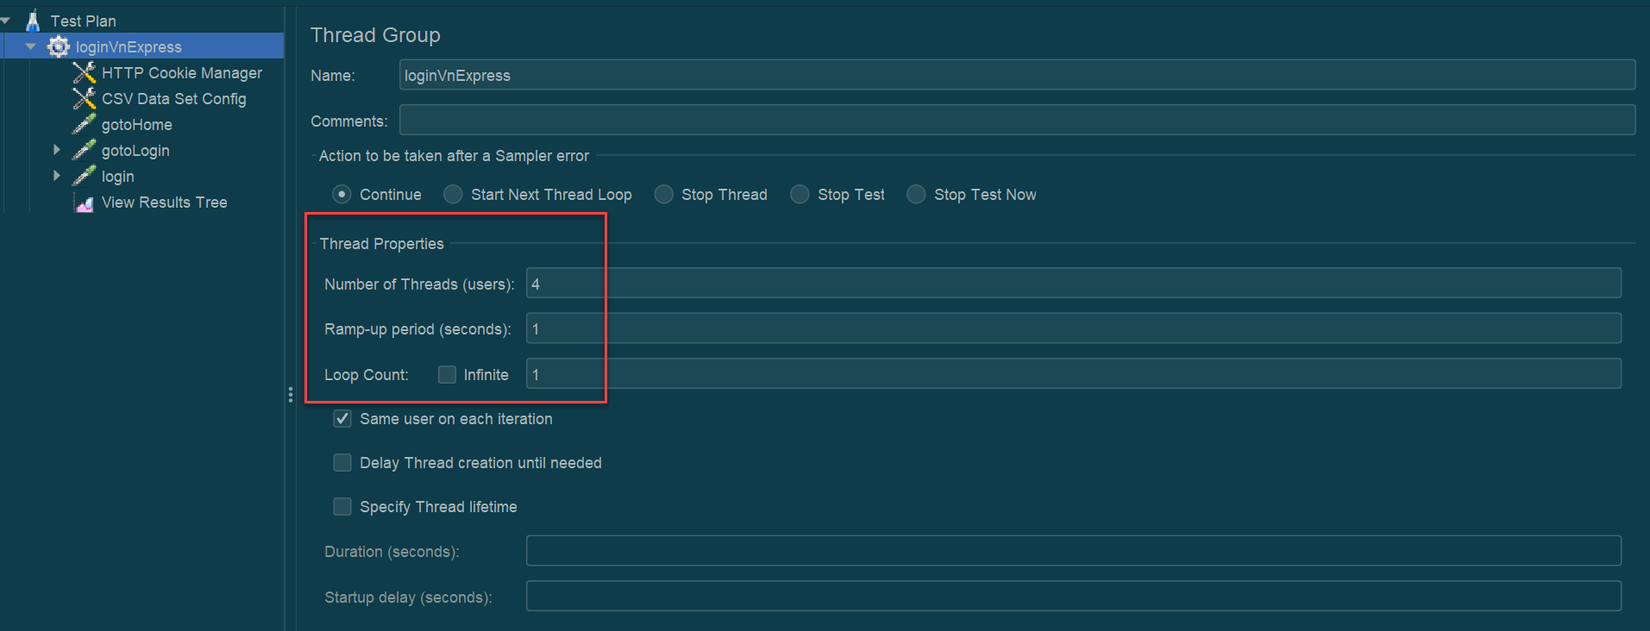
Task: Open CSV Data Set Config element
Action: tap(174, 99)
